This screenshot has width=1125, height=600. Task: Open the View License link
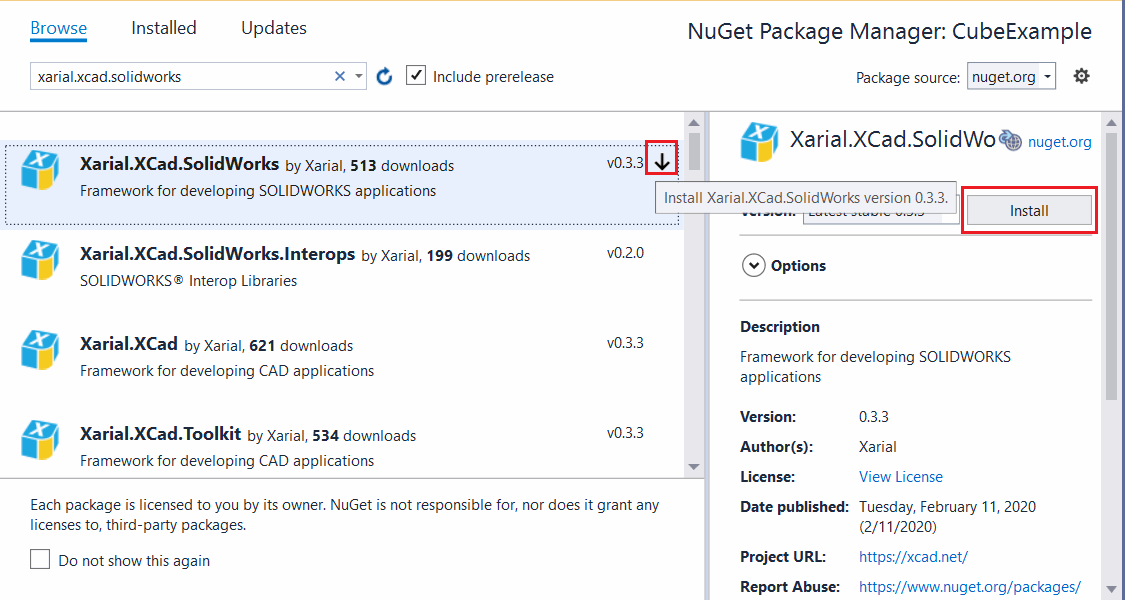point(901,477)
